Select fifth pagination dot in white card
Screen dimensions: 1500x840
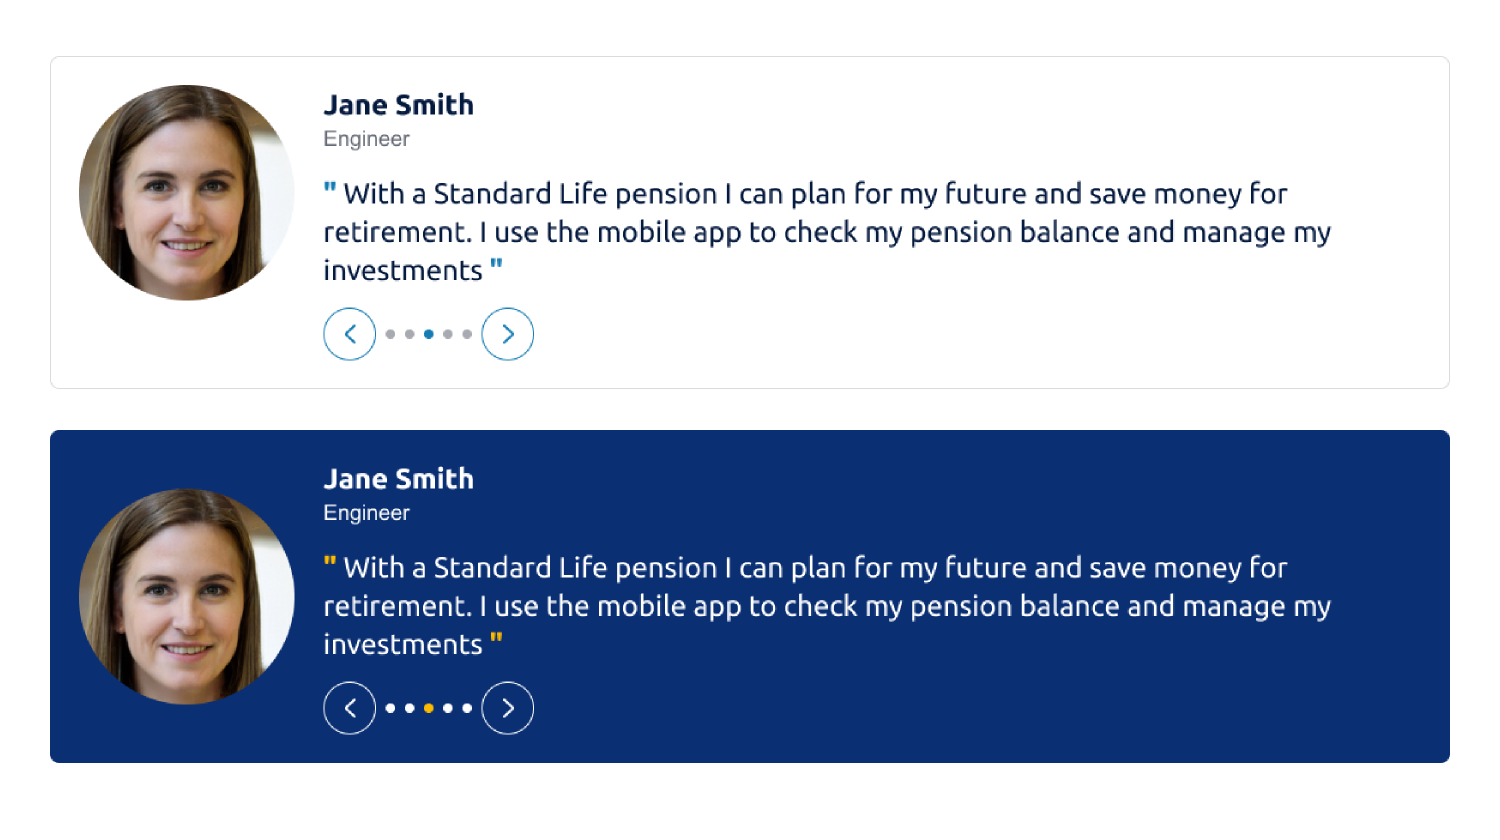467,334
